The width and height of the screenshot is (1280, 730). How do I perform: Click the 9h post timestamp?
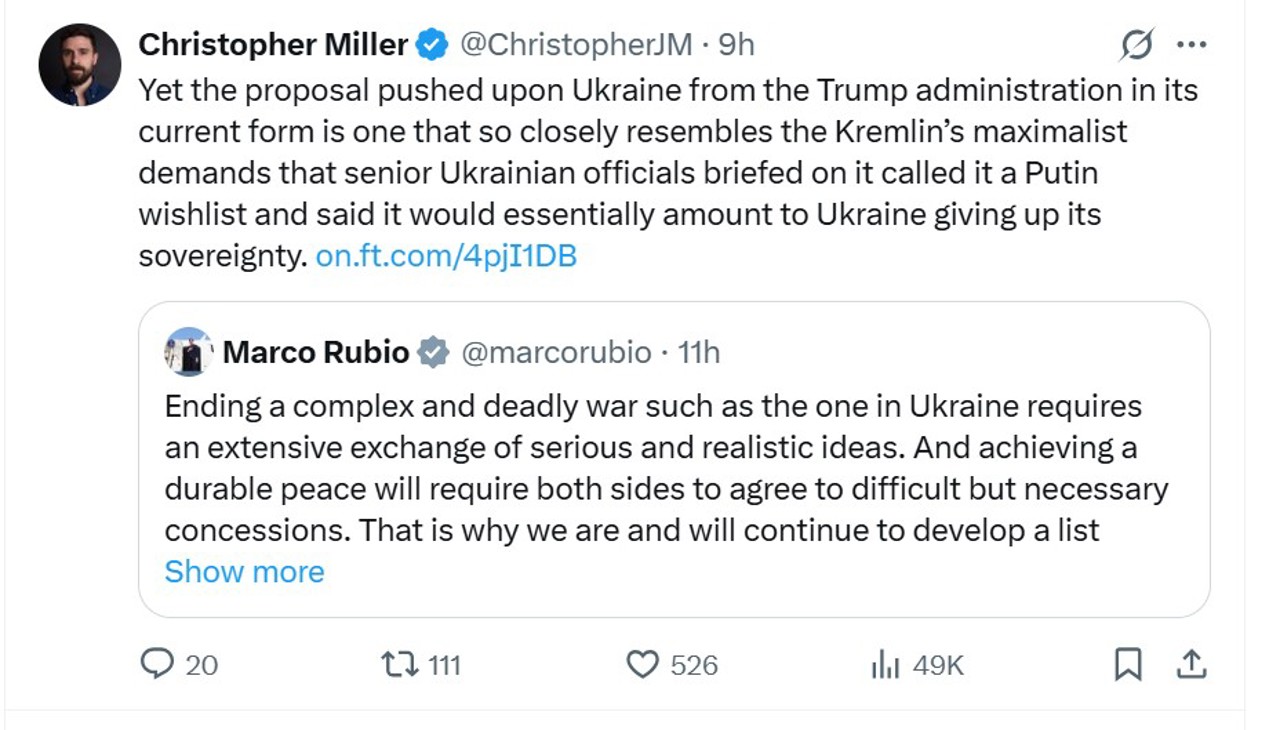pyautogui.click(x=737, y=45)
